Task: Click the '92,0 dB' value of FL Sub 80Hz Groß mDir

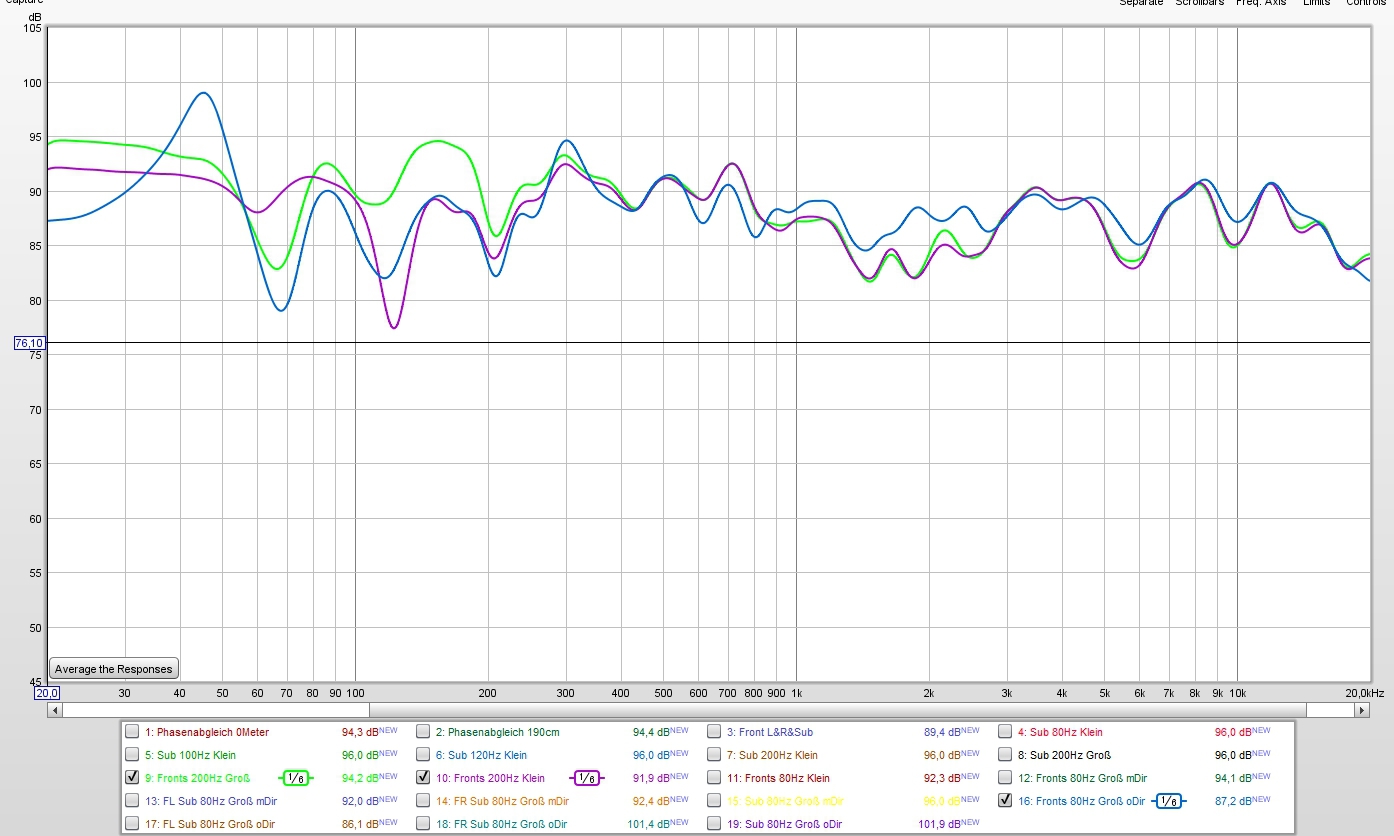Action: click(359, 800)
